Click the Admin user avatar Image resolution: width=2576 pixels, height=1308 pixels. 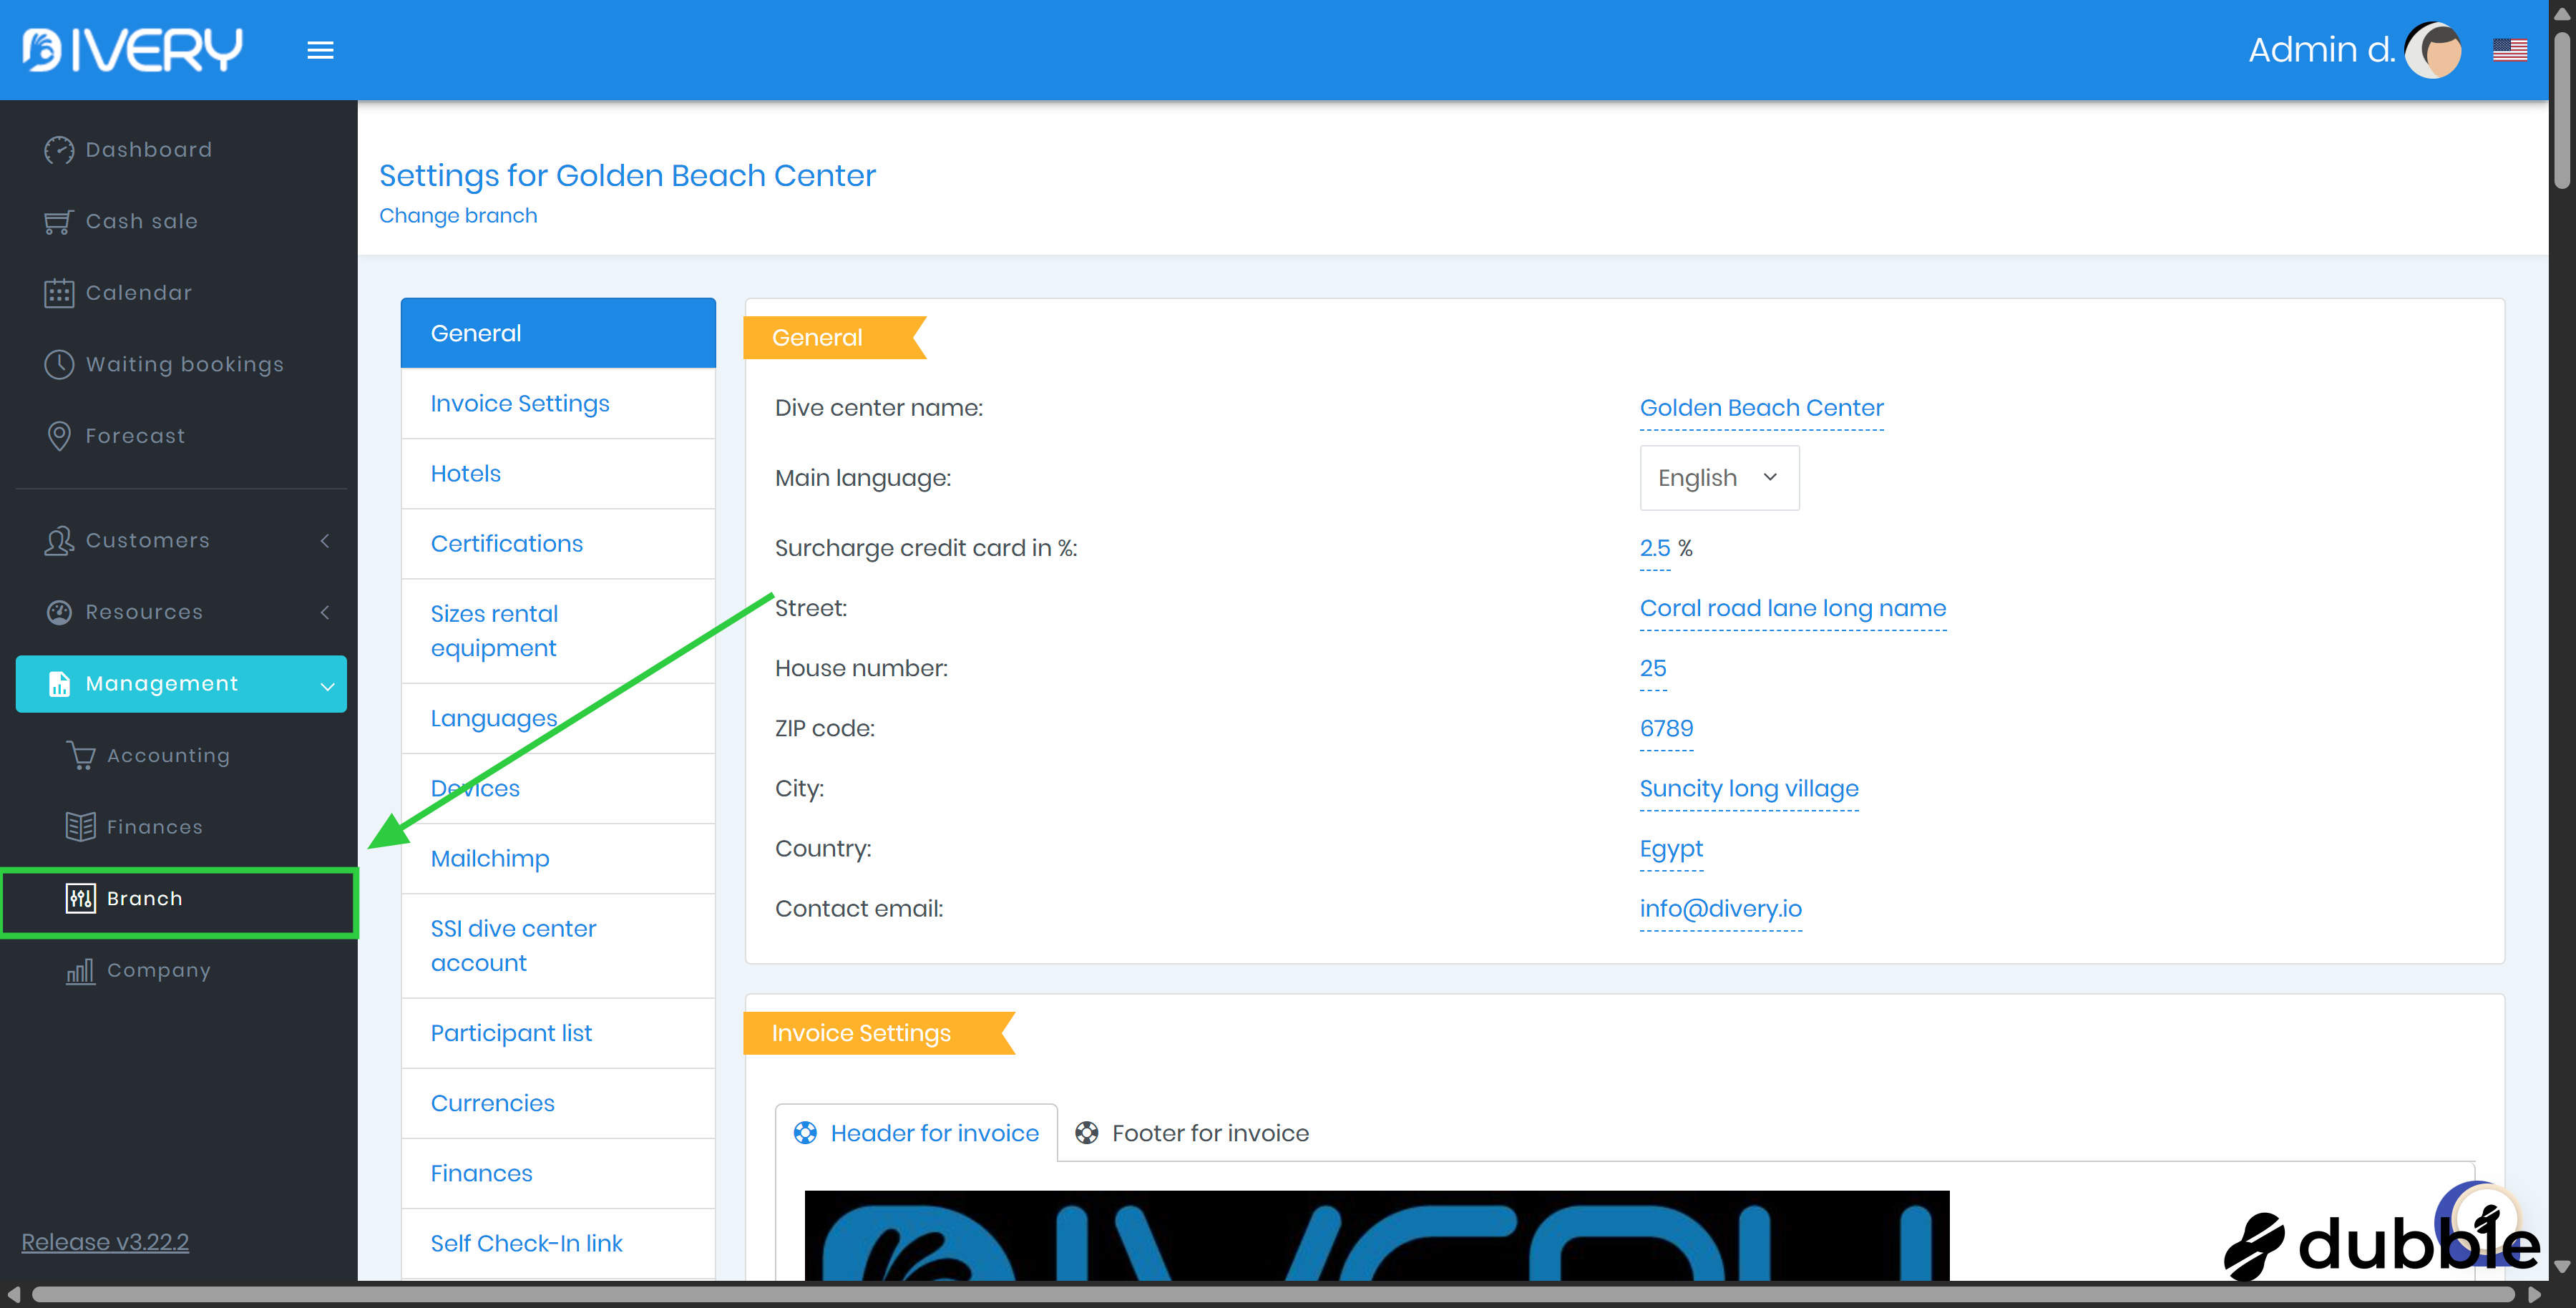[x=2433, y=50]
